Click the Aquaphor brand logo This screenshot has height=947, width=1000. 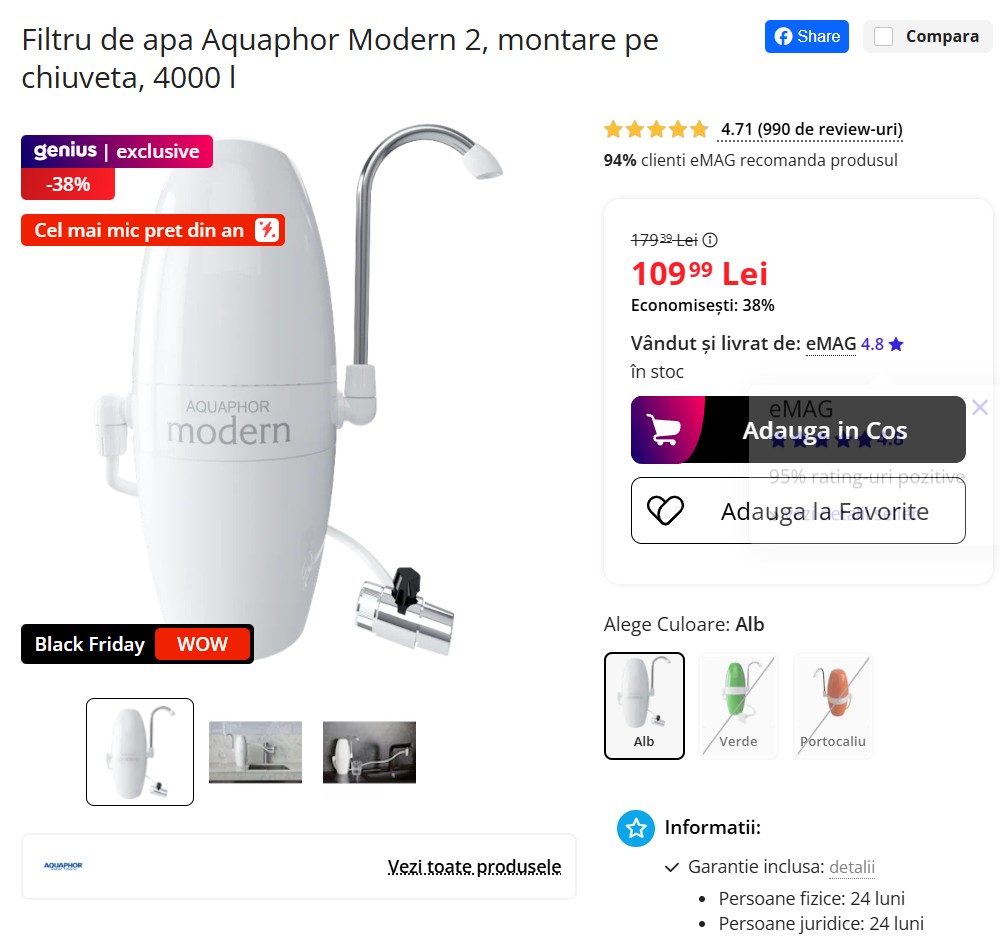63,866
